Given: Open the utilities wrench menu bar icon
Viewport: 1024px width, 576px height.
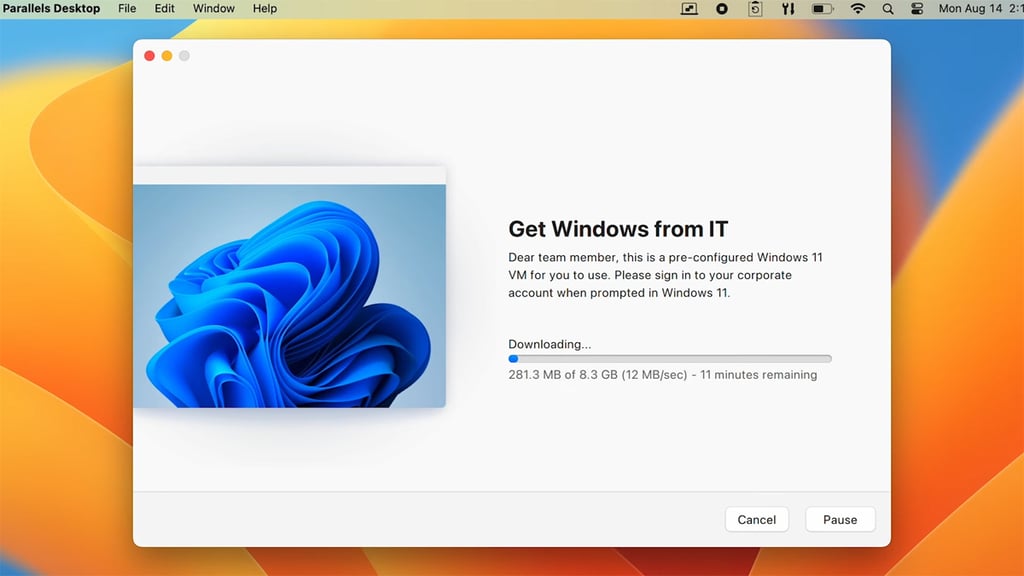Looking at the screenshot, I should 787,9.
